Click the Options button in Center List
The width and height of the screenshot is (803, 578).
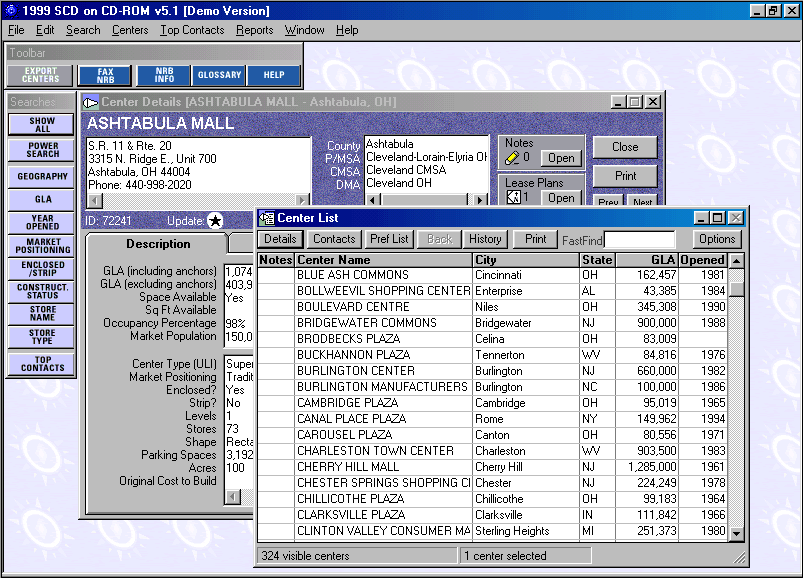coord(717,239)
